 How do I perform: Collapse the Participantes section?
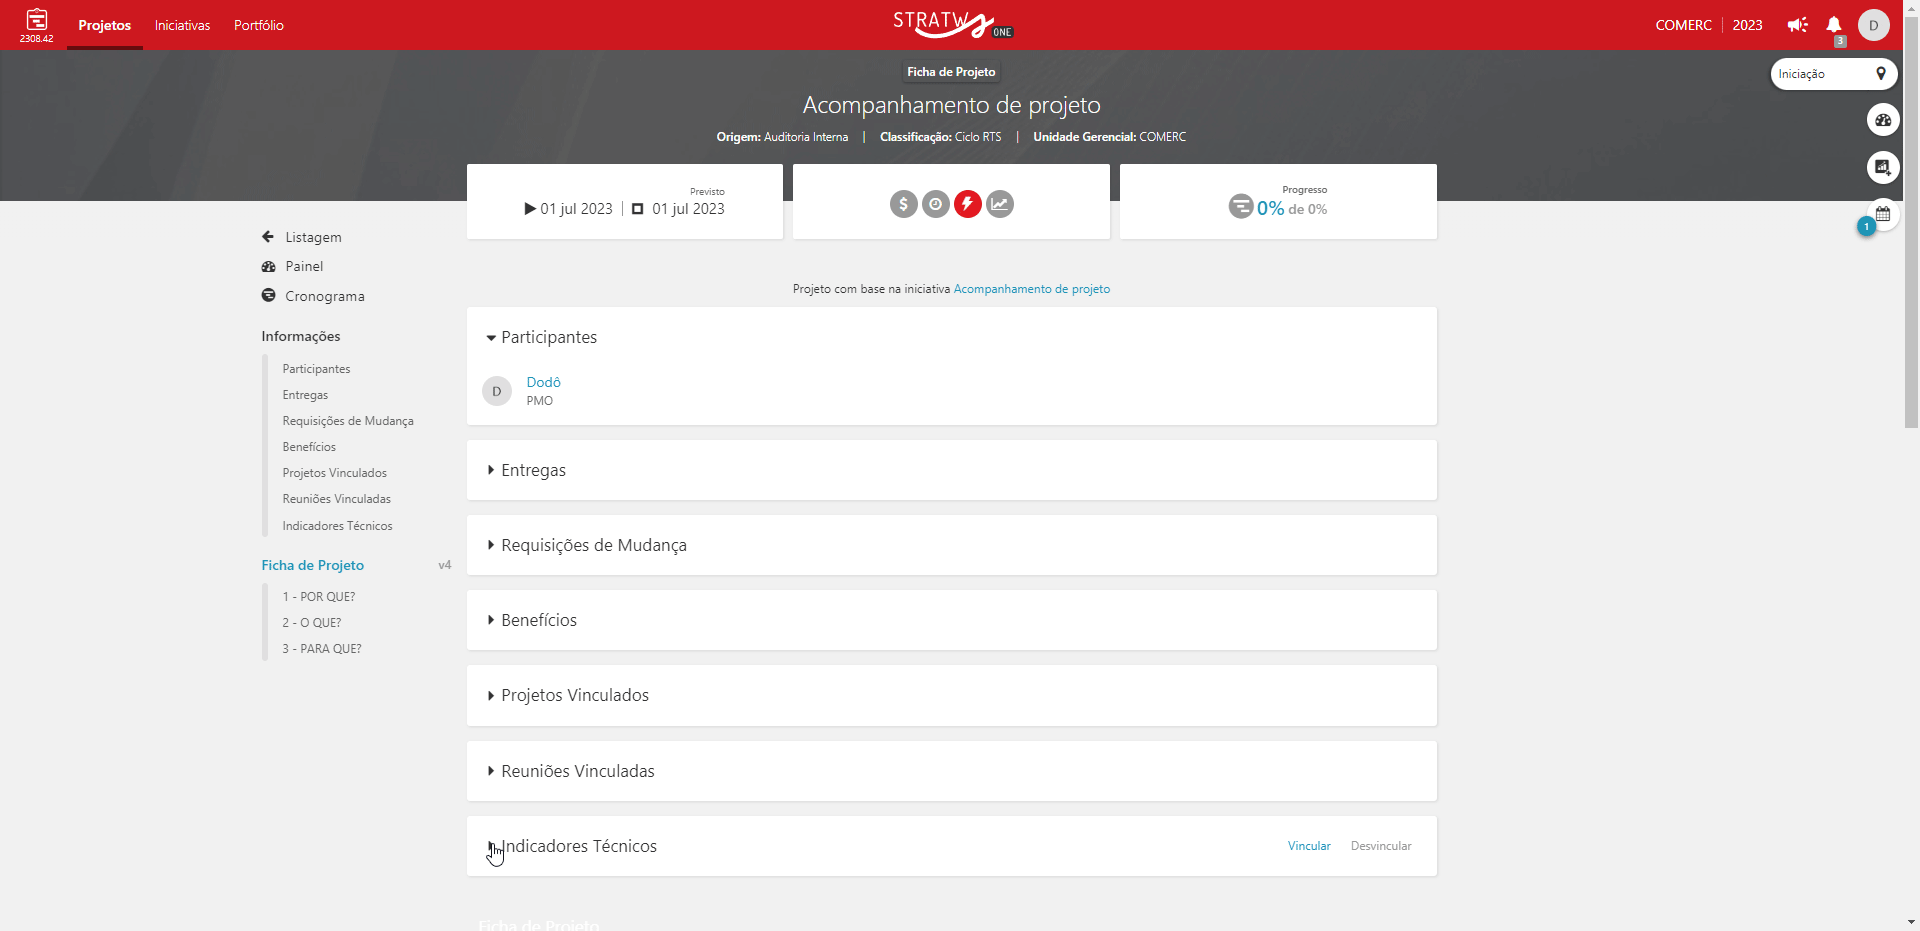491,338
